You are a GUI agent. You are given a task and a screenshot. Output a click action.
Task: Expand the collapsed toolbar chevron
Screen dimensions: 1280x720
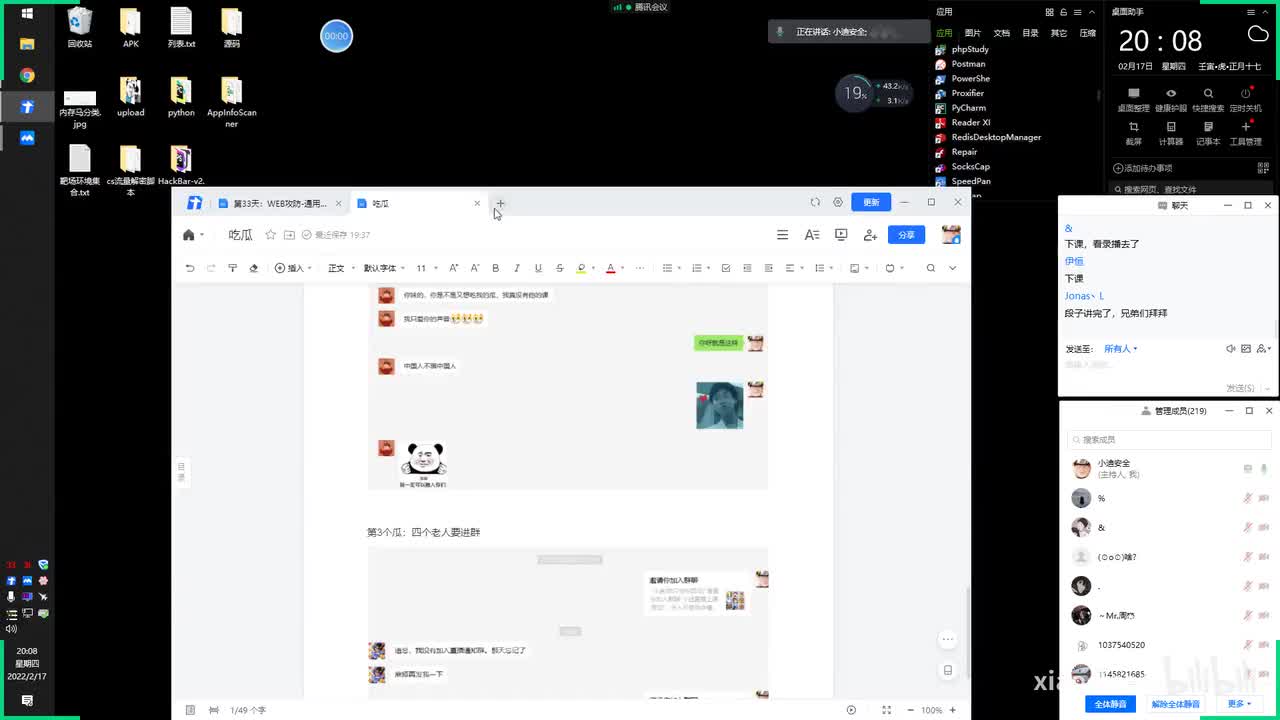[952, 268]
